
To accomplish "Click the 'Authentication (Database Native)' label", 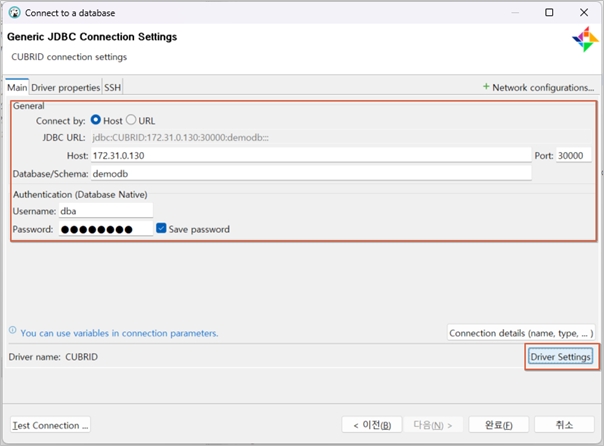I will (80, 194).
